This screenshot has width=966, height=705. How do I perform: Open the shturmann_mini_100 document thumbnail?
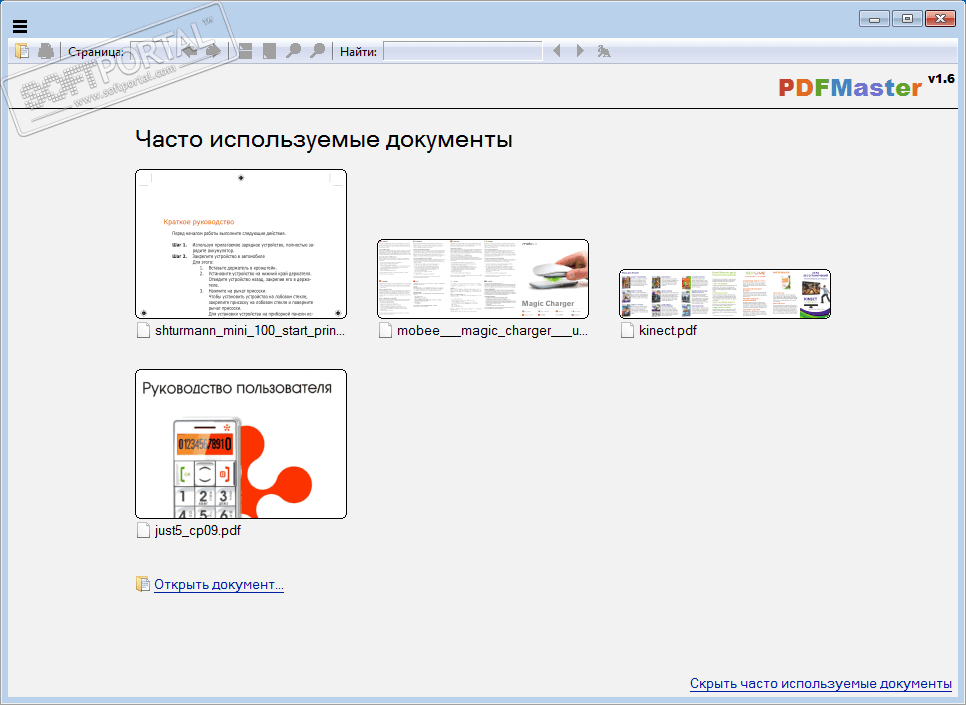click(241, 244)
